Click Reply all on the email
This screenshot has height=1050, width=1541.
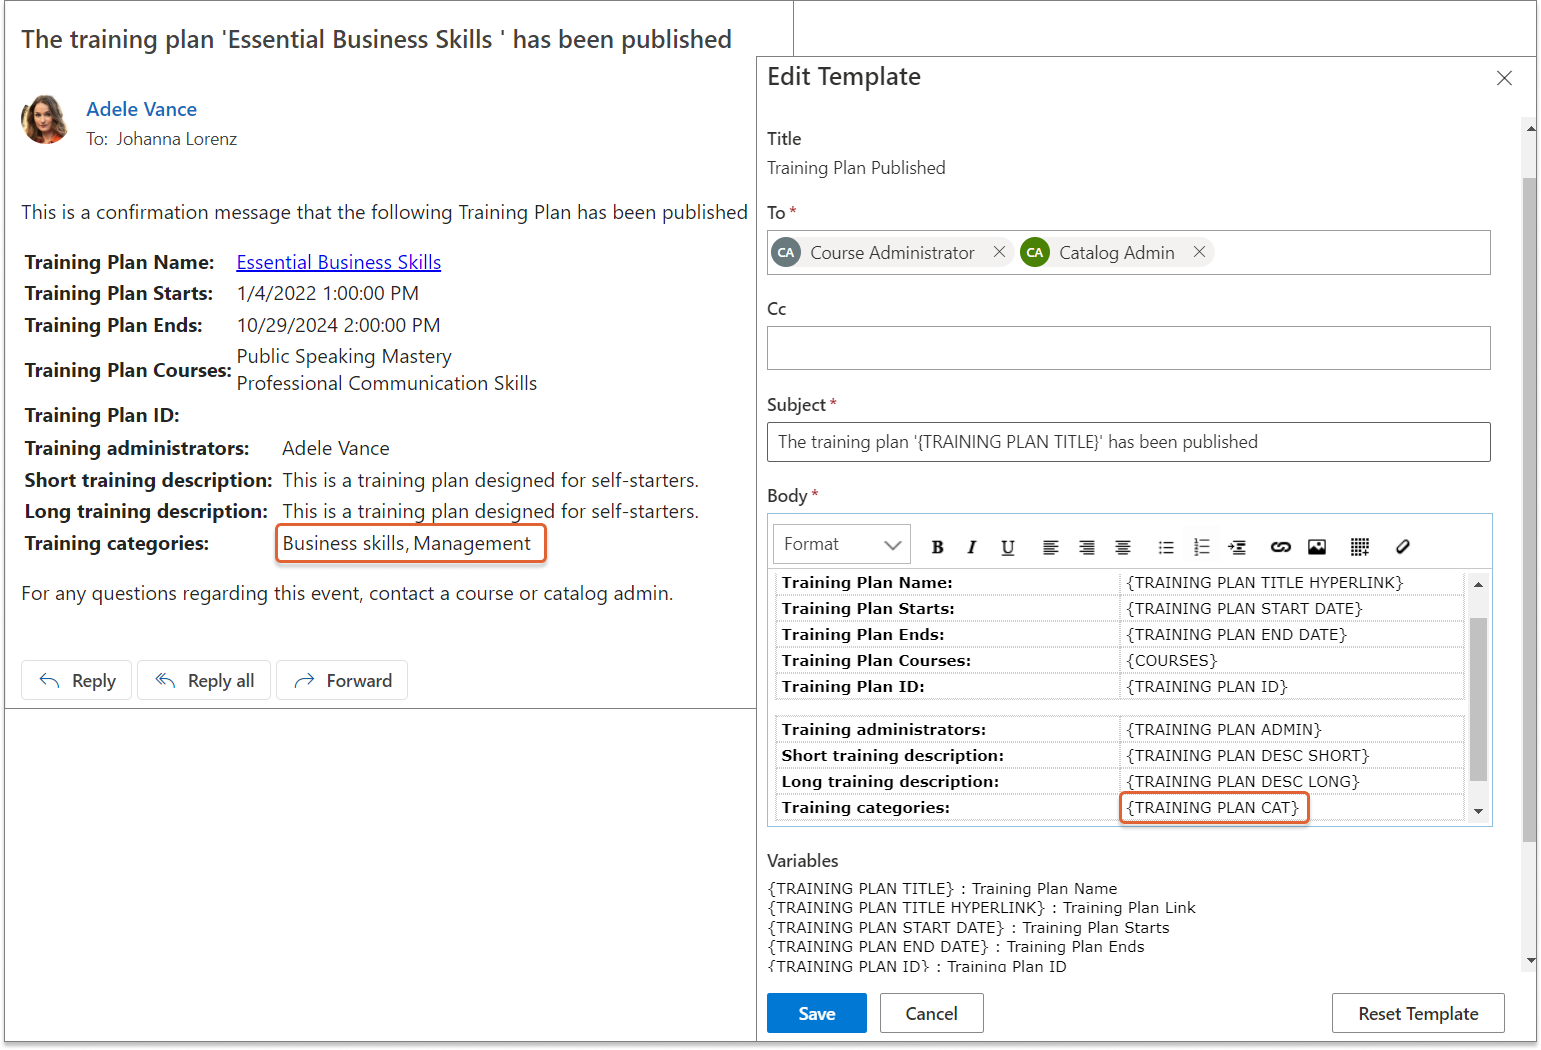pos(204,681)
